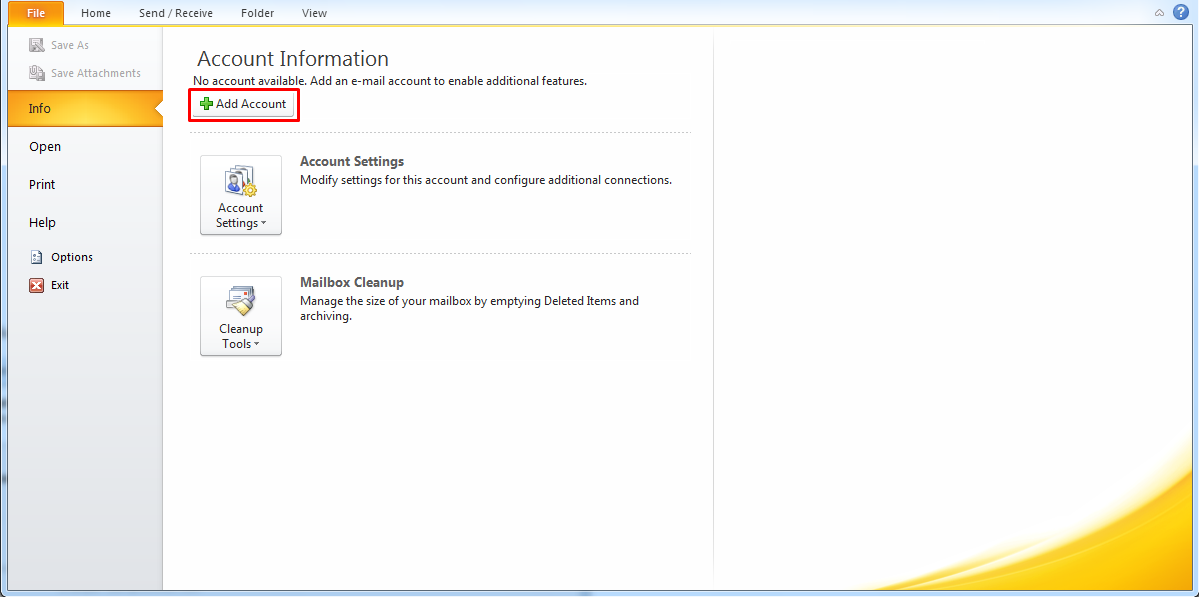
Task: Click the green plus icon
Action: (x=206, y=104)
